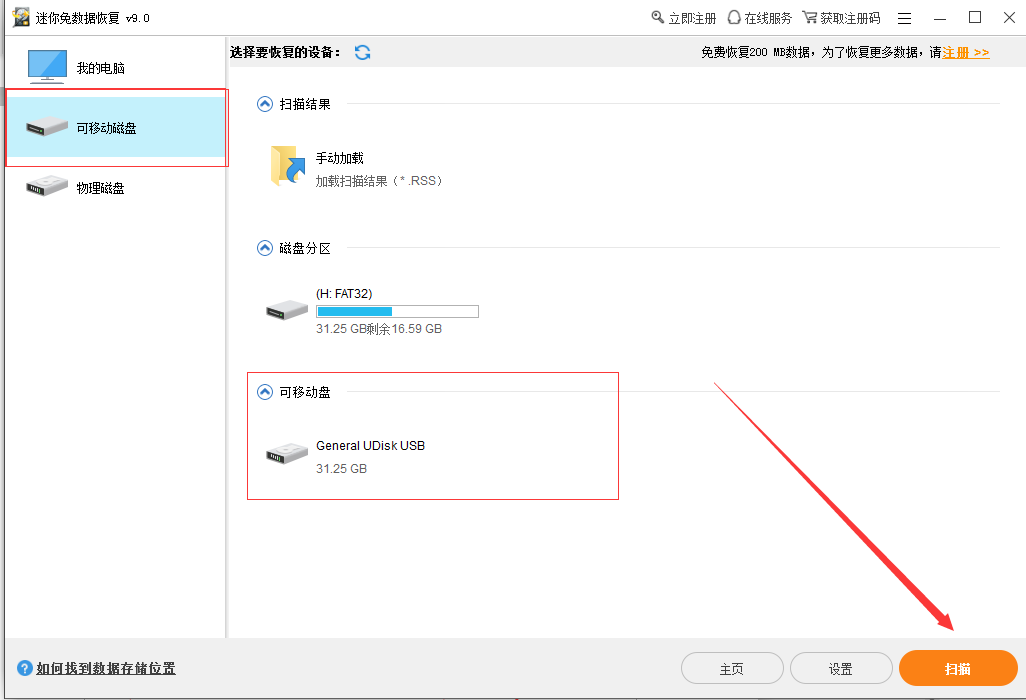The height and width of the screenshot is (700, 1026).
Task: Switch to 可移动磁盘 tab
Action: [115, 127]
